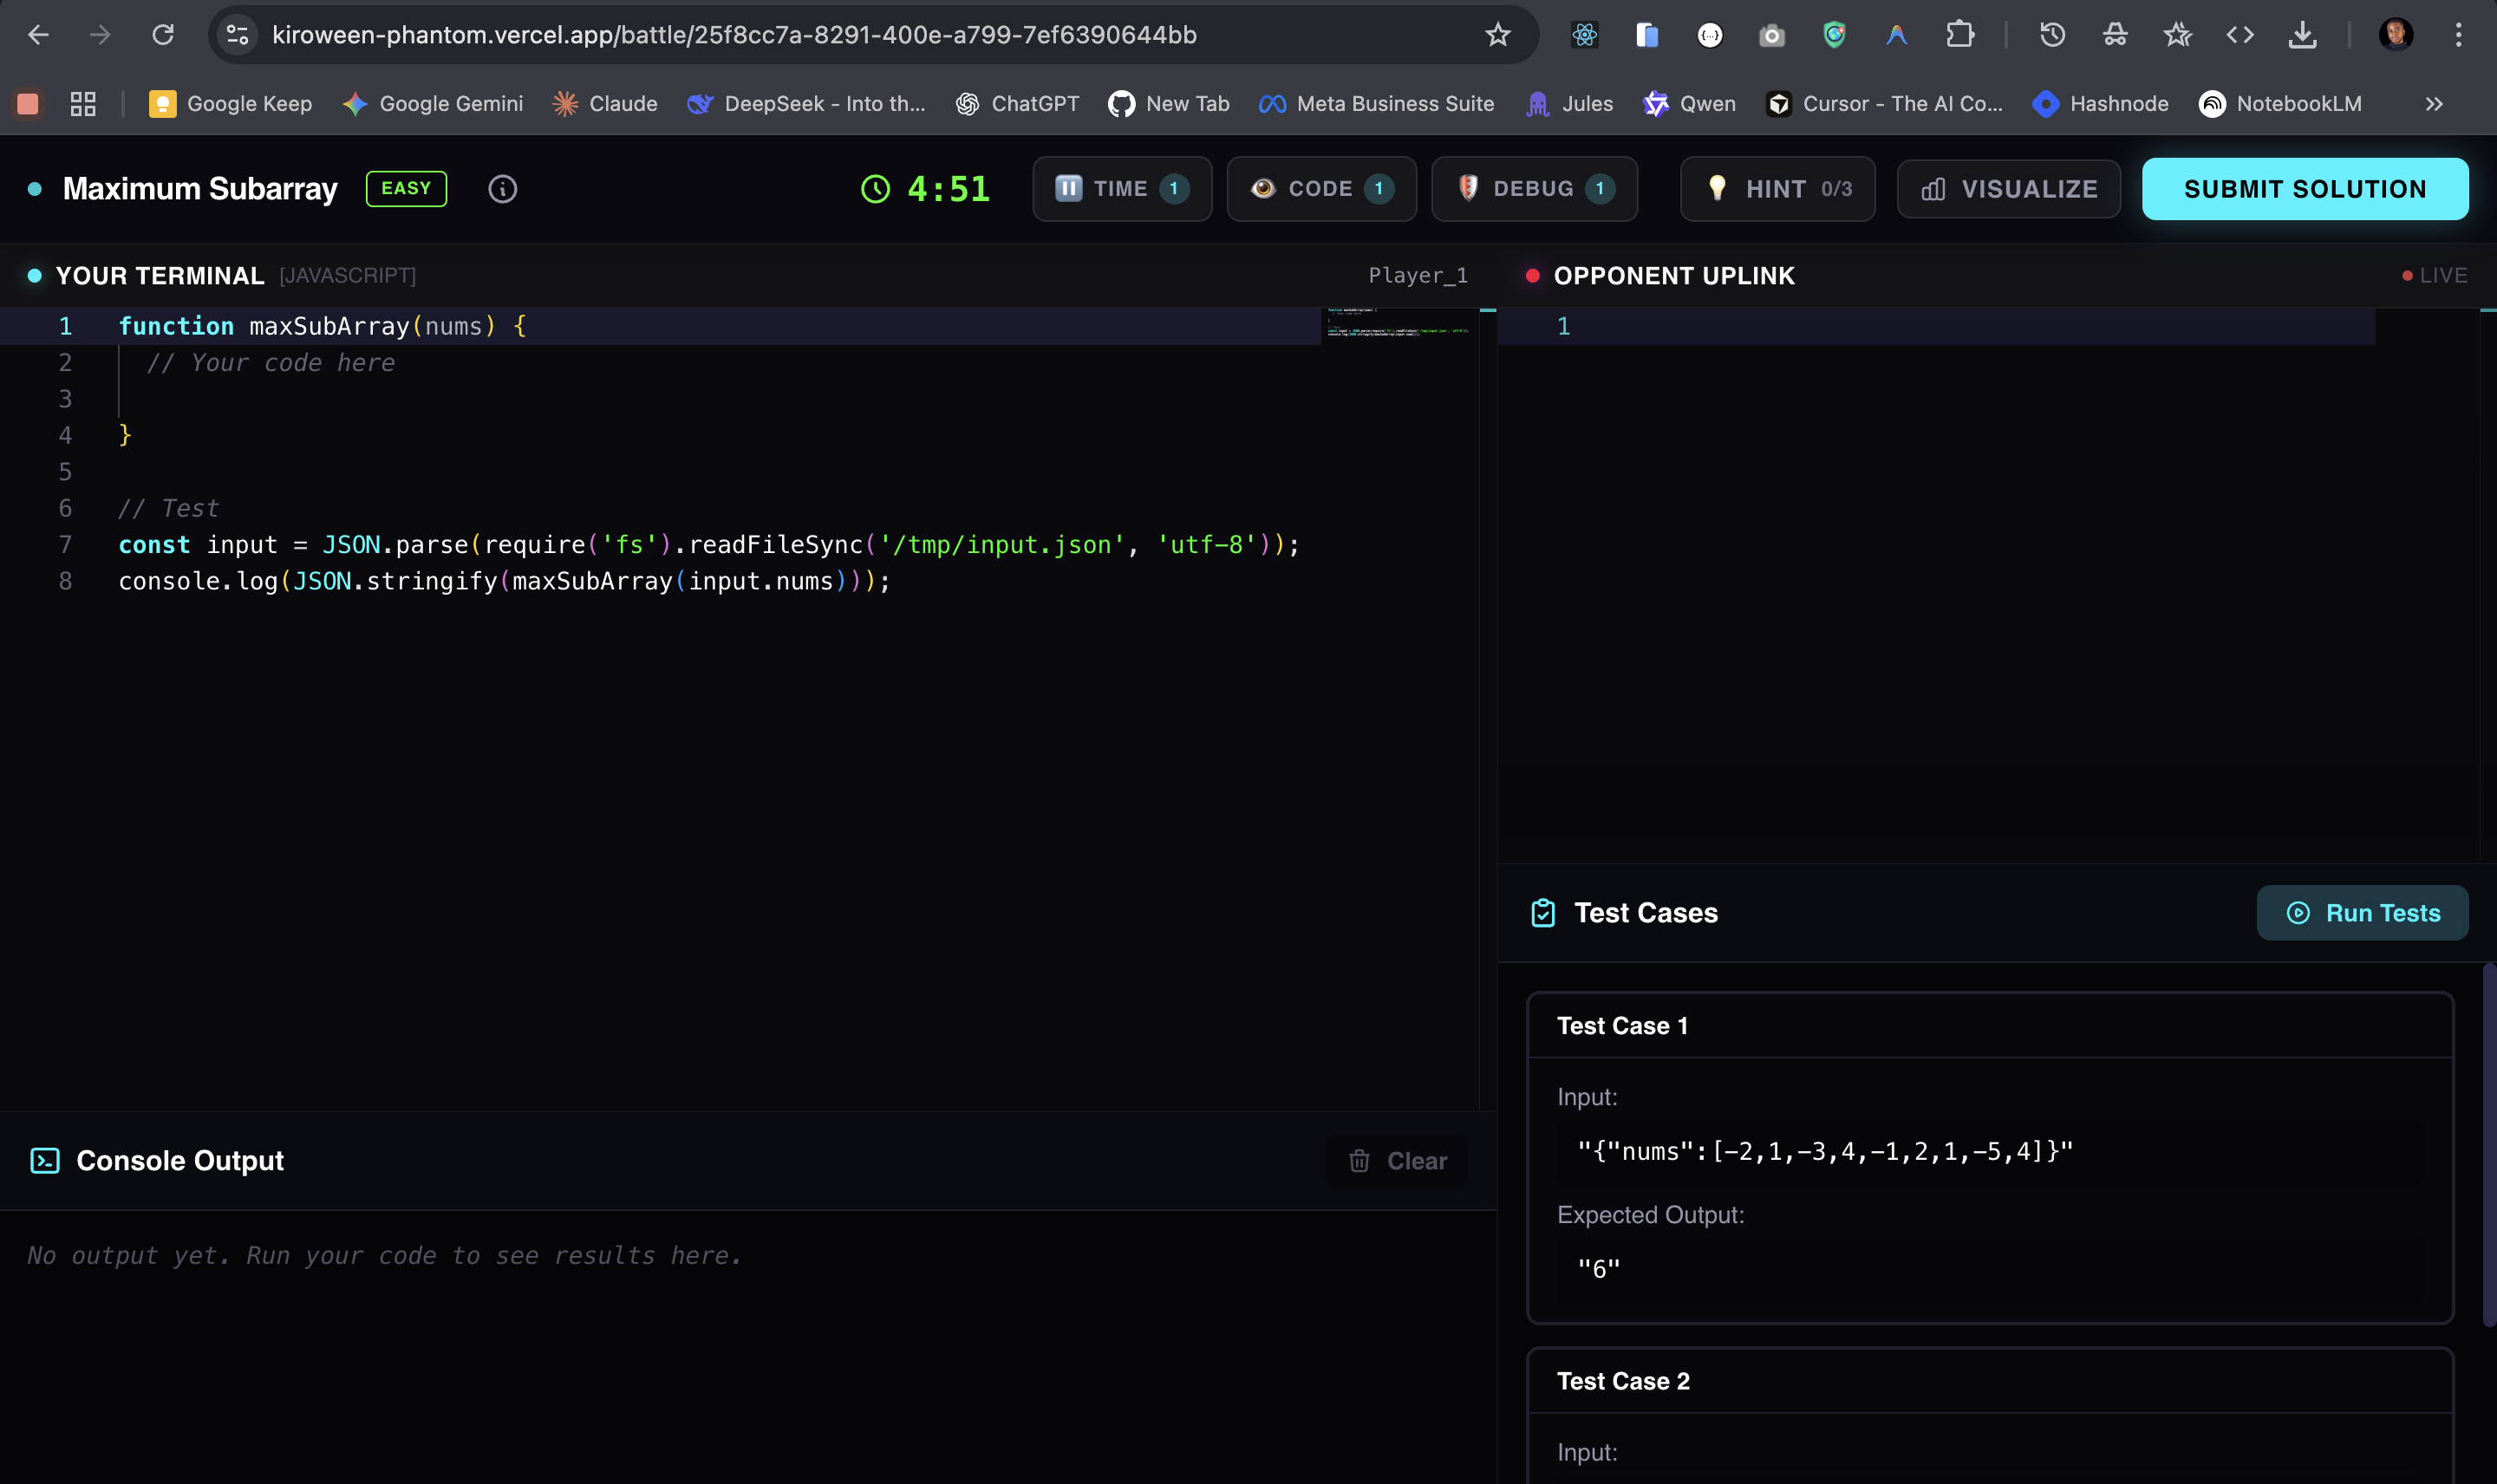Bookmark this page with star icon

1497,35
